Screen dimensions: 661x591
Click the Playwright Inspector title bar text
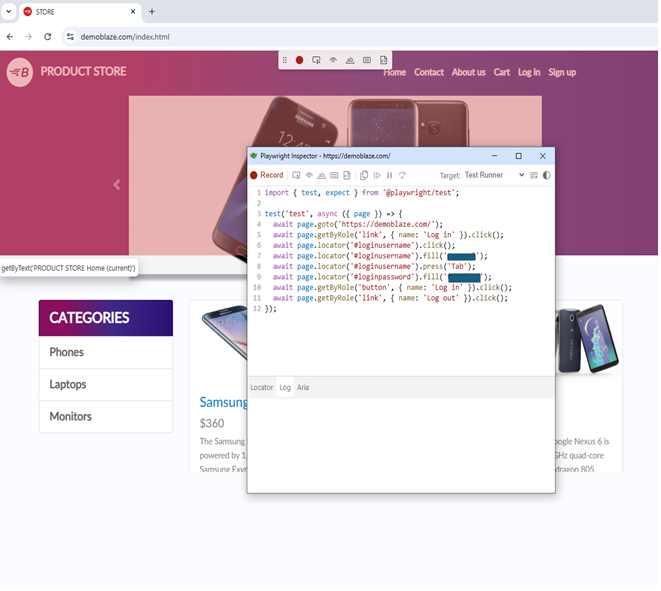tap(325, 156)
